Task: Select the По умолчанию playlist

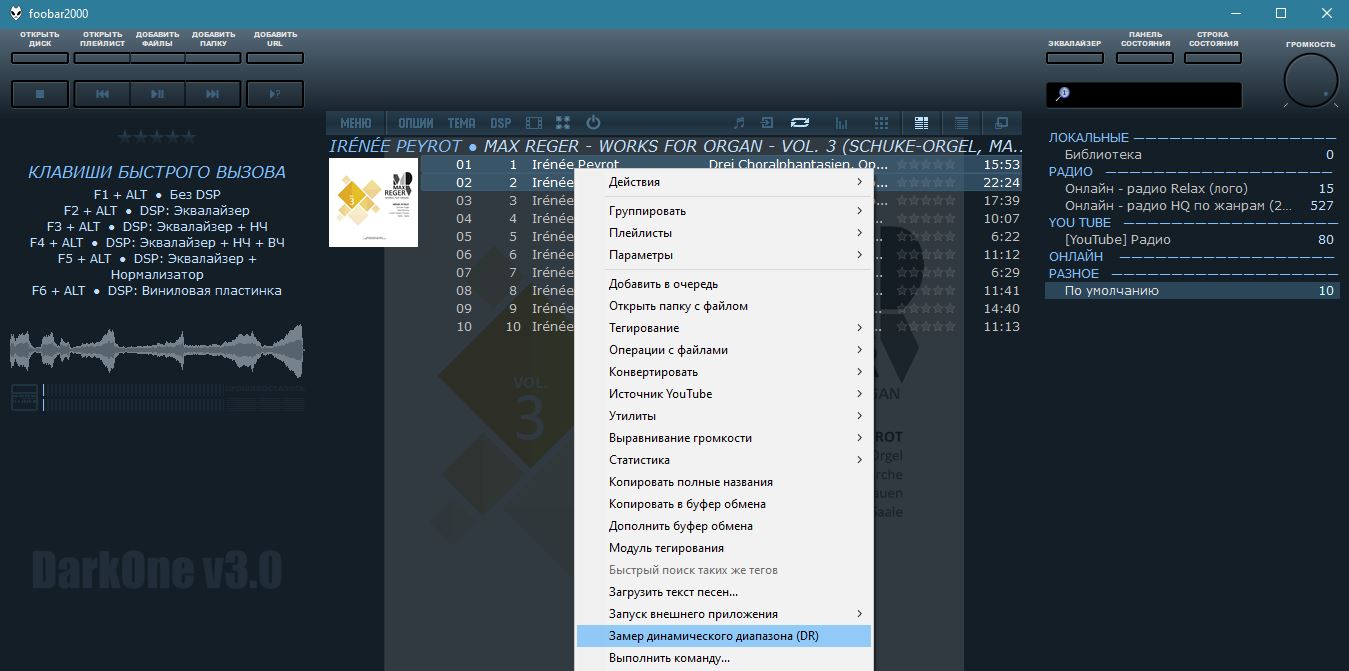Action: 1191,291
